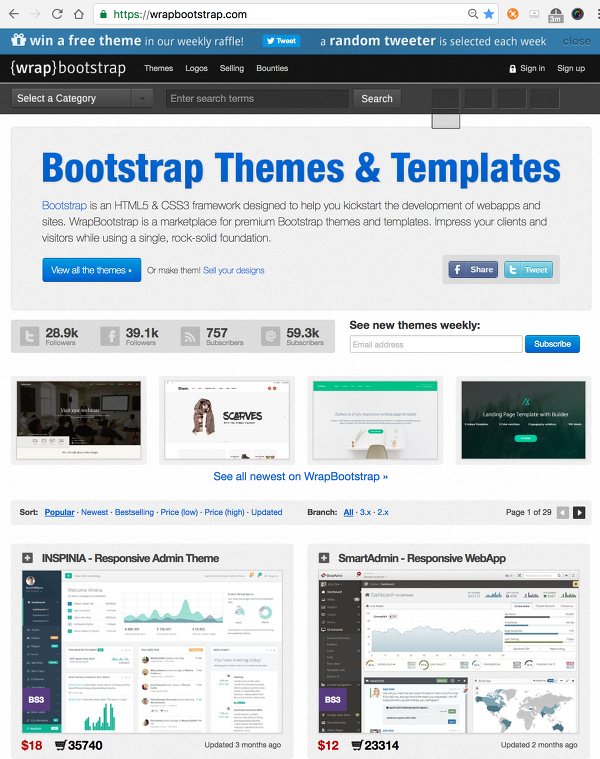Sort themes by Price (low)

click(179, 512)
